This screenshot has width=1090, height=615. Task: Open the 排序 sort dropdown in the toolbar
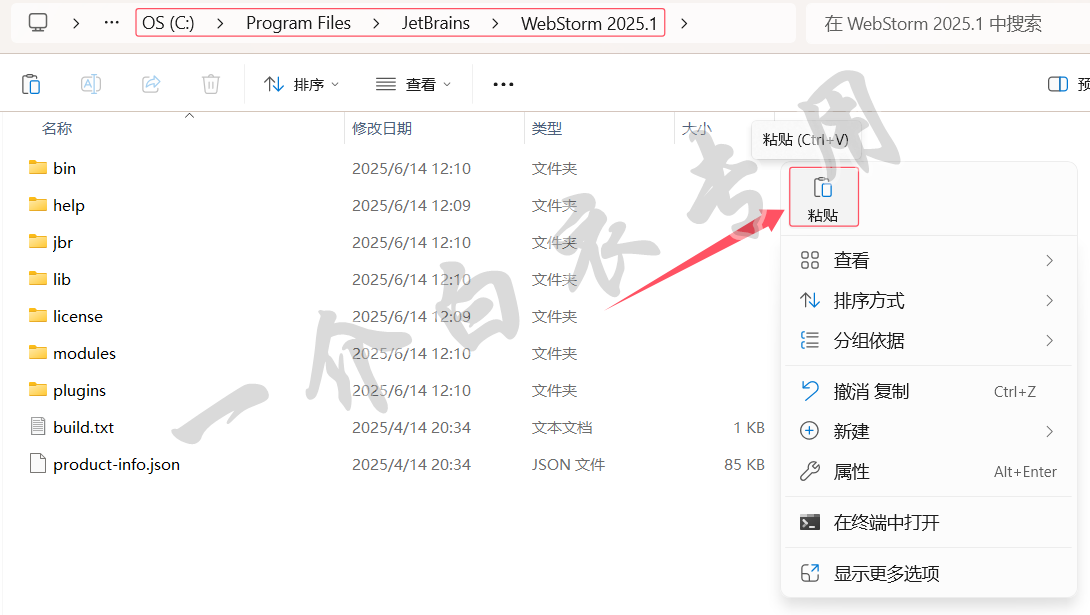point(302,84)
